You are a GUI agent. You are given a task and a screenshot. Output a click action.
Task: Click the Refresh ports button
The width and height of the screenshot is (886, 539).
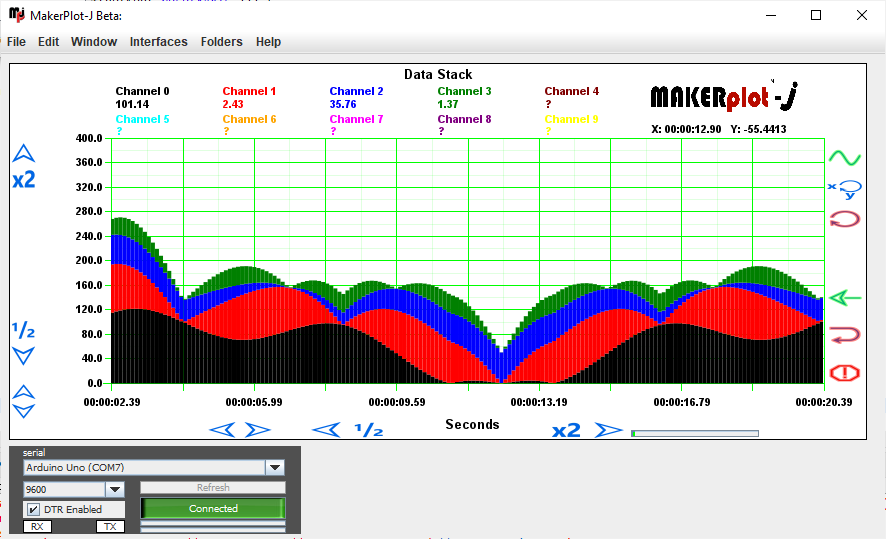[x=213, y=488]
